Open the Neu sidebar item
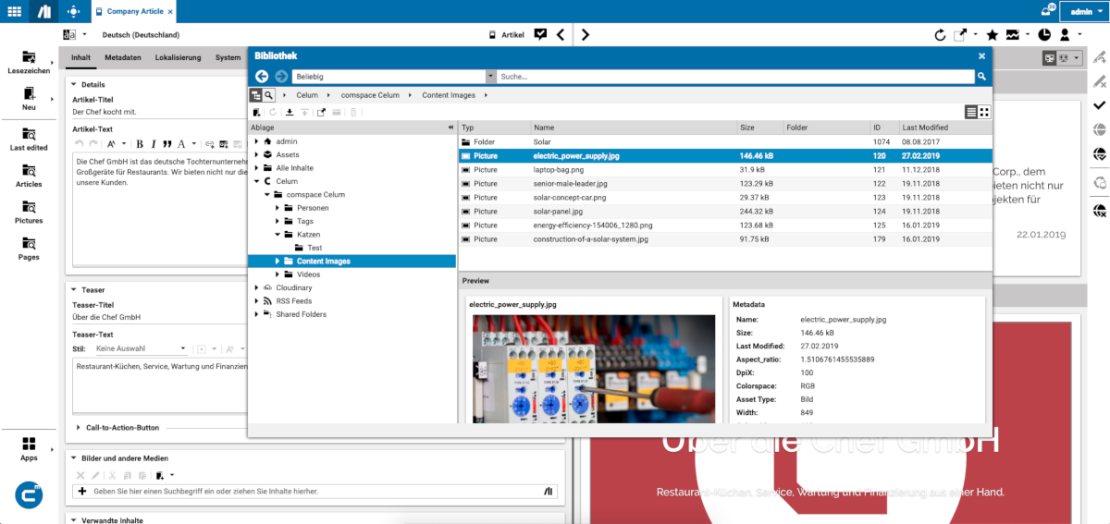1110x524 pixels. point(29,98)
